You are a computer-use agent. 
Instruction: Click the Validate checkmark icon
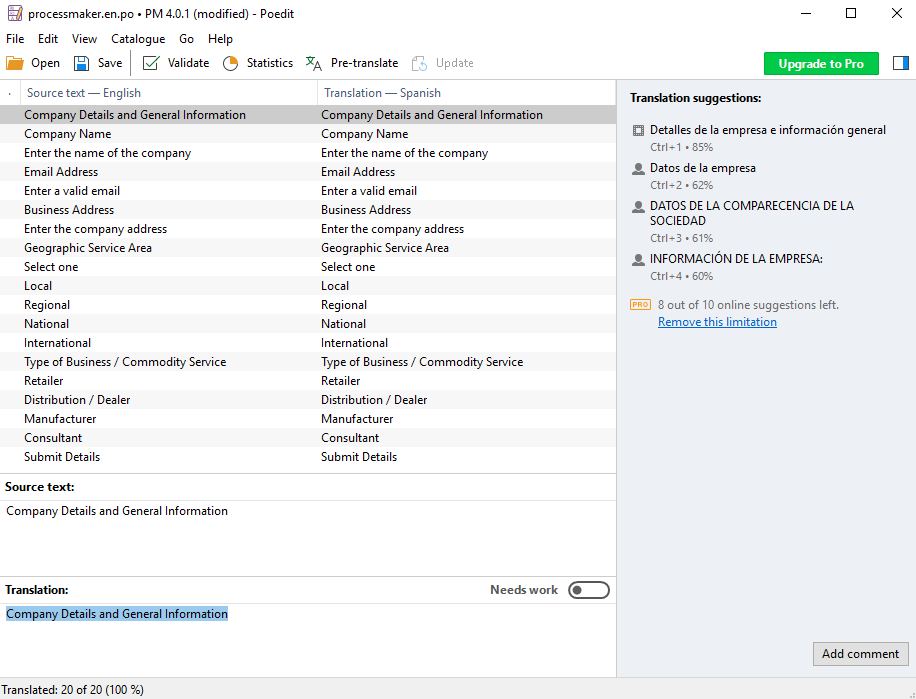(151, 63)
